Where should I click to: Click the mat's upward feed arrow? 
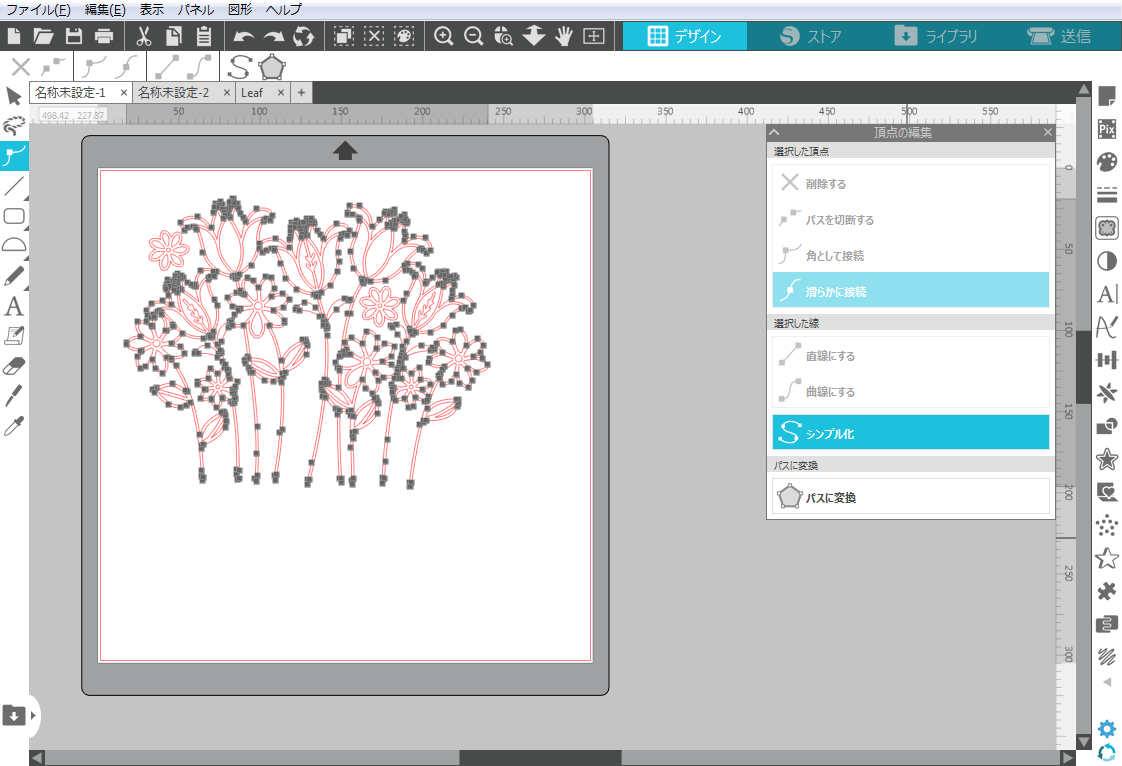pyautogui.click(x=345, y=150)
